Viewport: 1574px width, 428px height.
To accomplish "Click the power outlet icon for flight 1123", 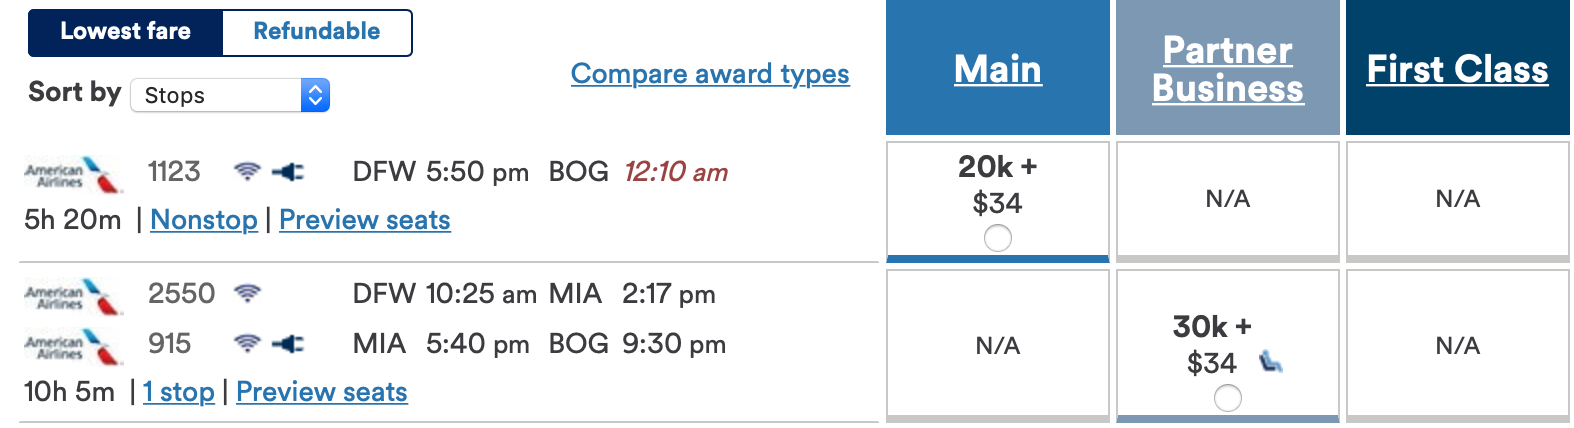I will [x=288, y=172].
